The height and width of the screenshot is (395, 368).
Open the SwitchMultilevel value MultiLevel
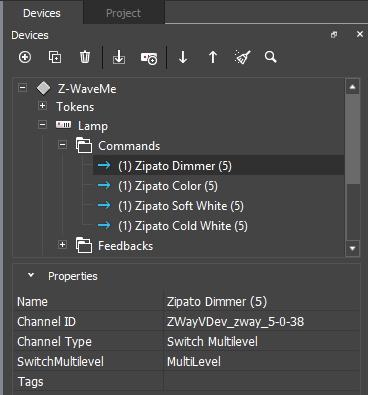click(x=262, y=362)
